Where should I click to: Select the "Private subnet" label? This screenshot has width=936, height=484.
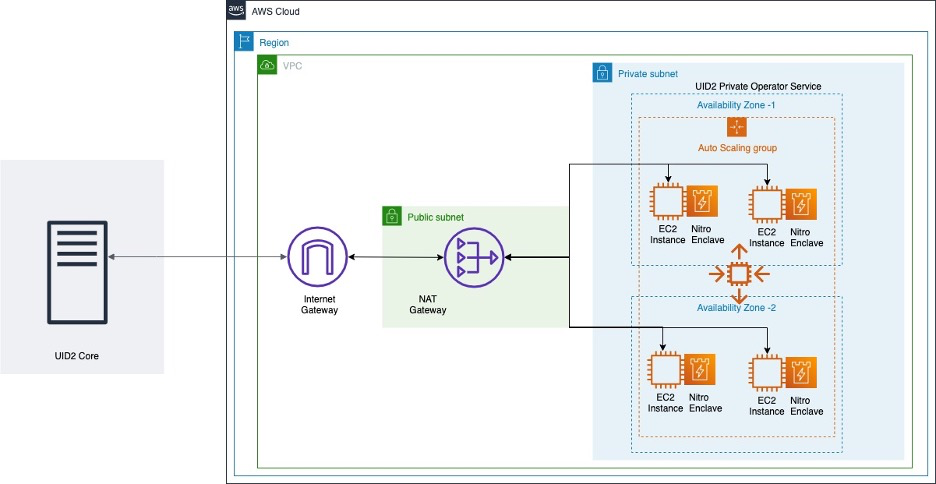click(x=648, y=74)
